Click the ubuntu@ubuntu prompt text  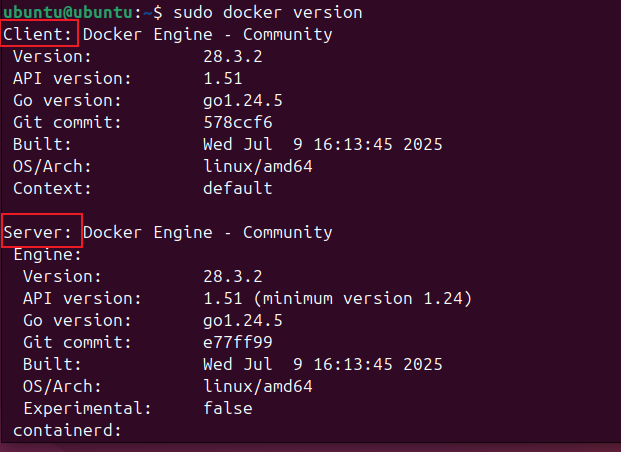68,12
